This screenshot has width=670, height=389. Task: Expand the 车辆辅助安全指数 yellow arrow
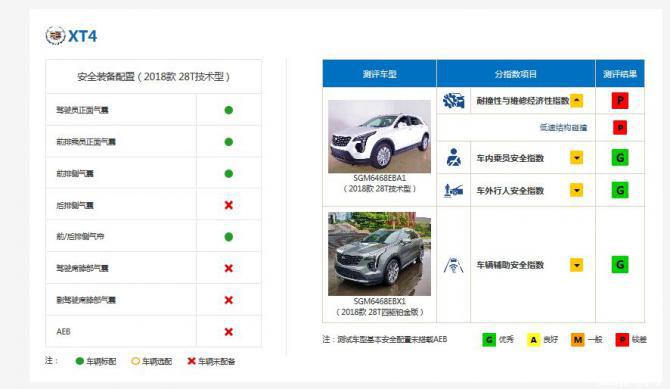tap(576, 265)
